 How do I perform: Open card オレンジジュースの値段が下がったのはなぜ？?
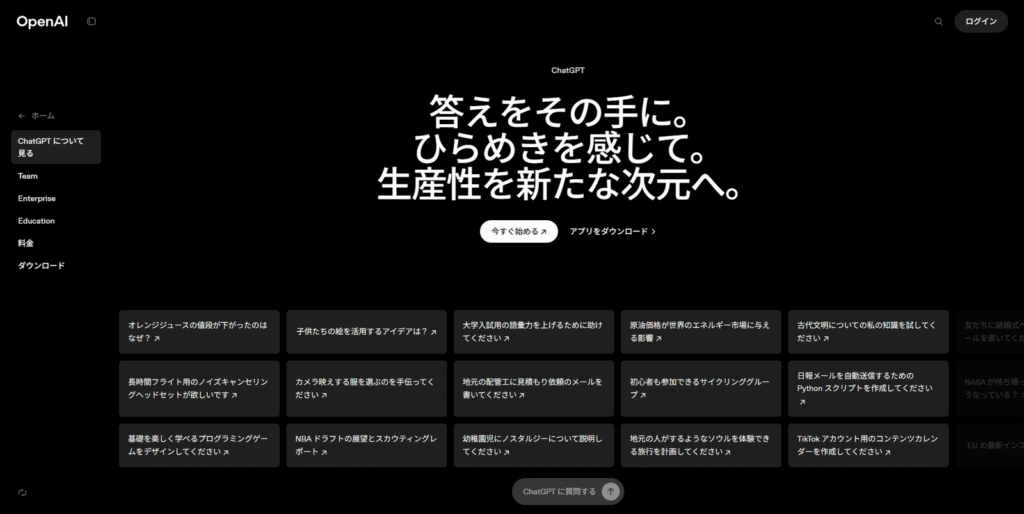pyautogui.click(x=199, y=332)
